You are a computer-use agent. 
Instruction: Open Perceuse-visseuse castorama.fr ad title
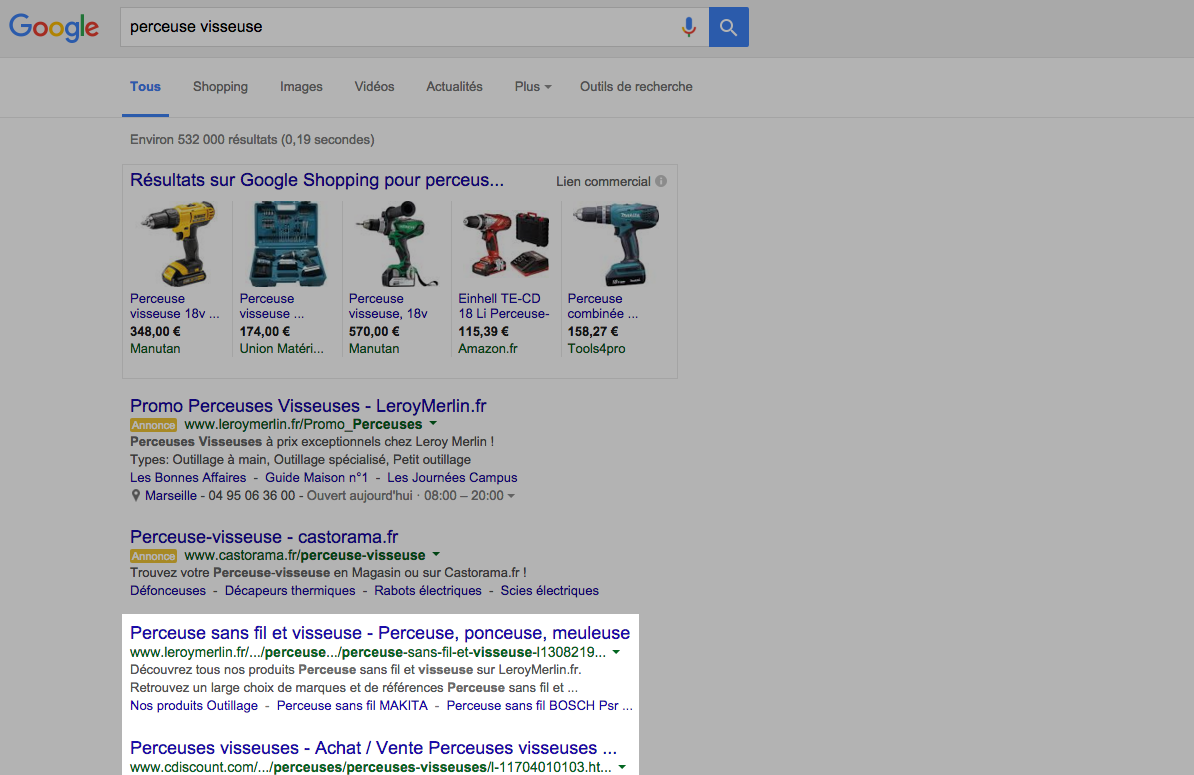264,537
